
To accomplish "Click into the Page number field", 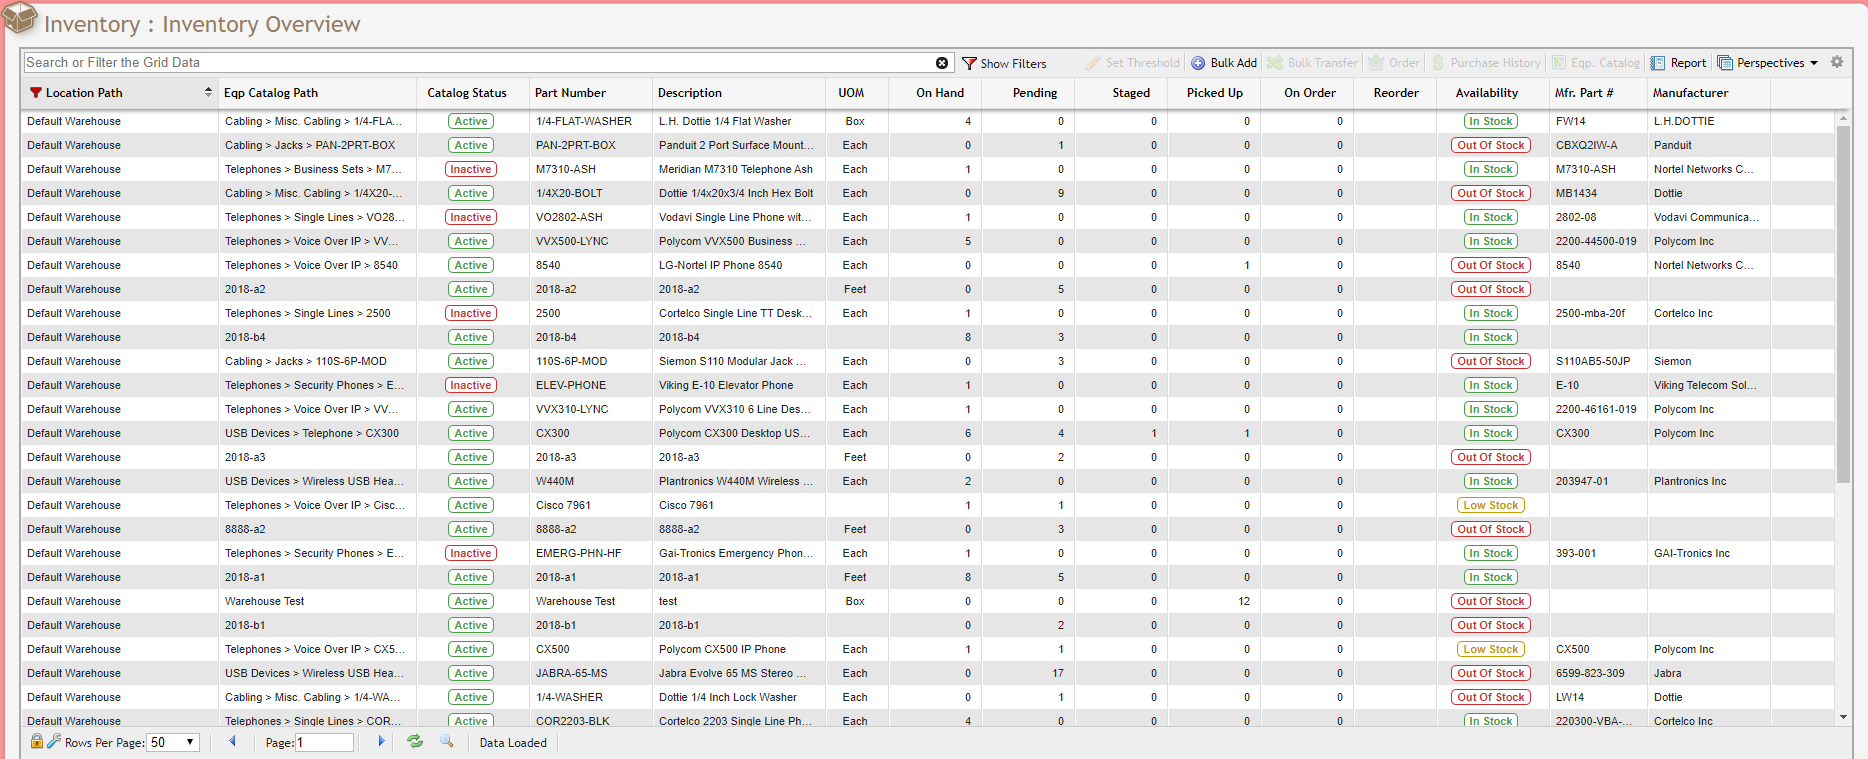I will pyautogui.click(x=324, y=742).
